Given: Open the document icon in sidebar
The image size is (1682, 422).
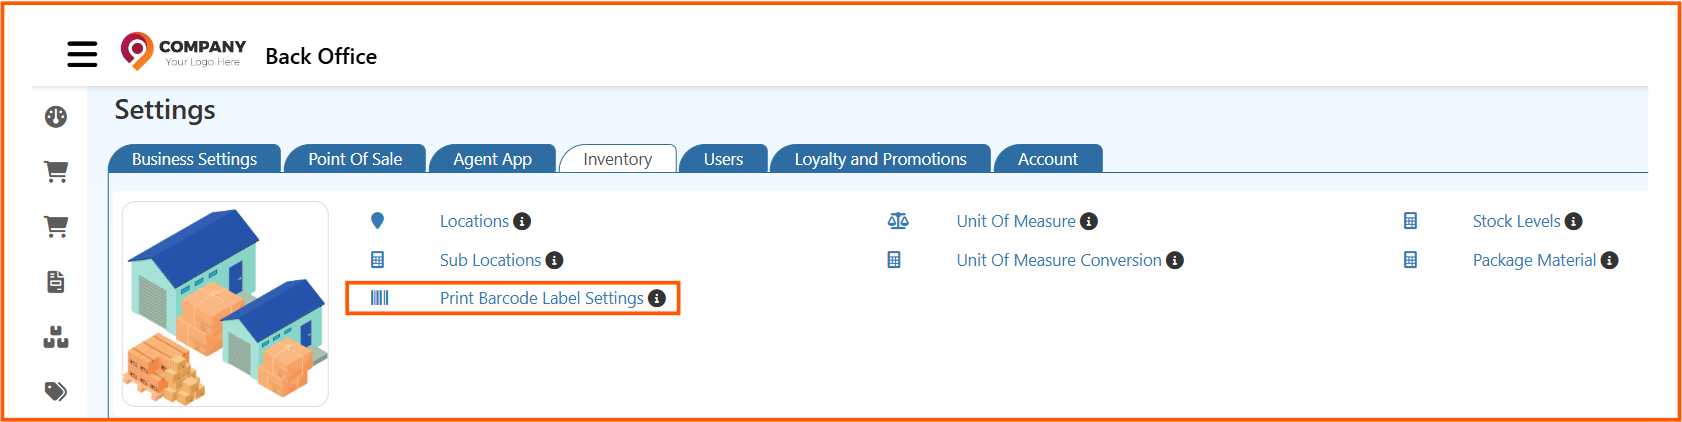Looking at the screenshot, I should pos(56,282).
